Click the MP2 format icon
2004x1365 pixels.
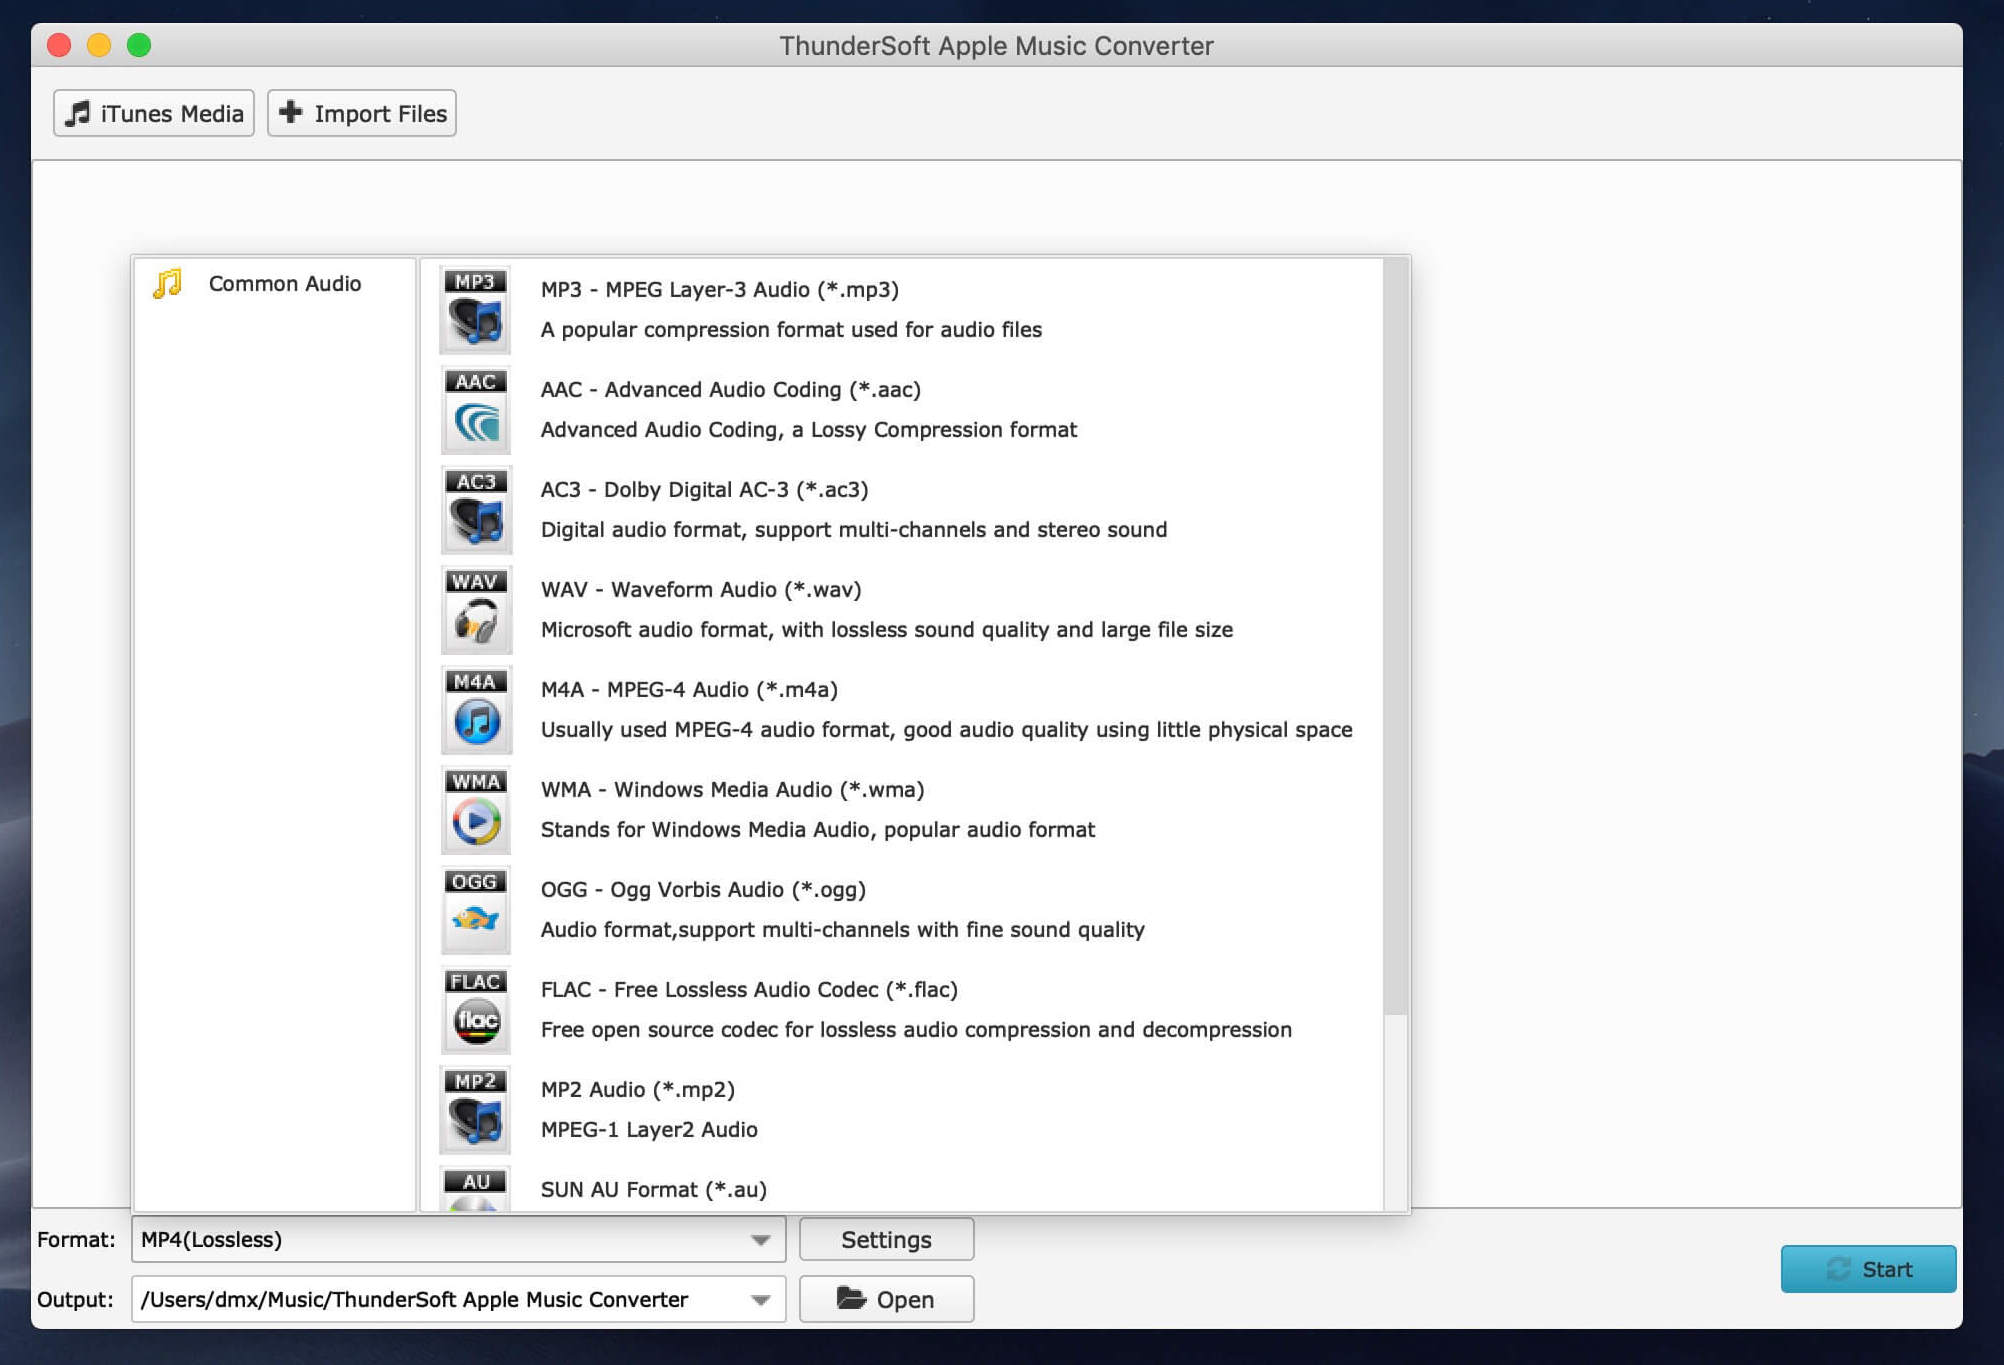click(x=475, y=1110)
